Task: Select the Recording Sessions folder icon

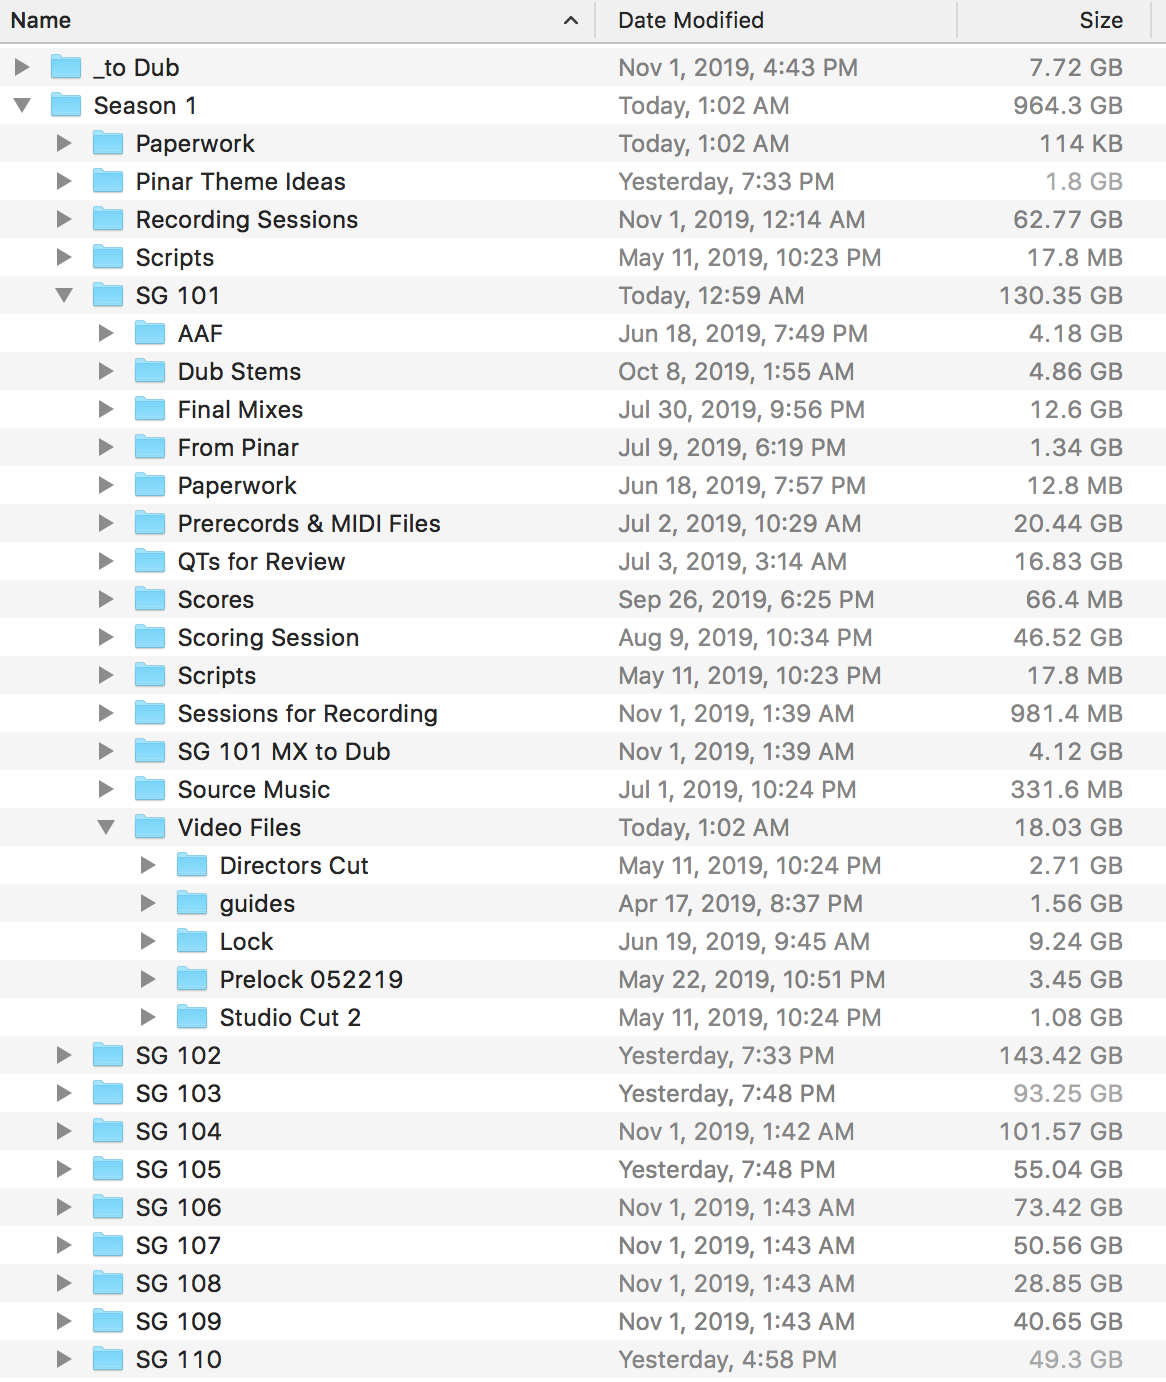Action: [x=108, y=220]
